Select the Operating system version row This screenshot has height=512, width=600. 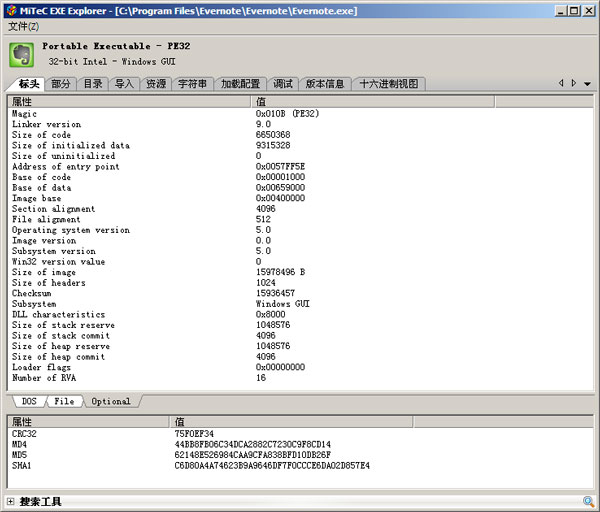[300, 230]
